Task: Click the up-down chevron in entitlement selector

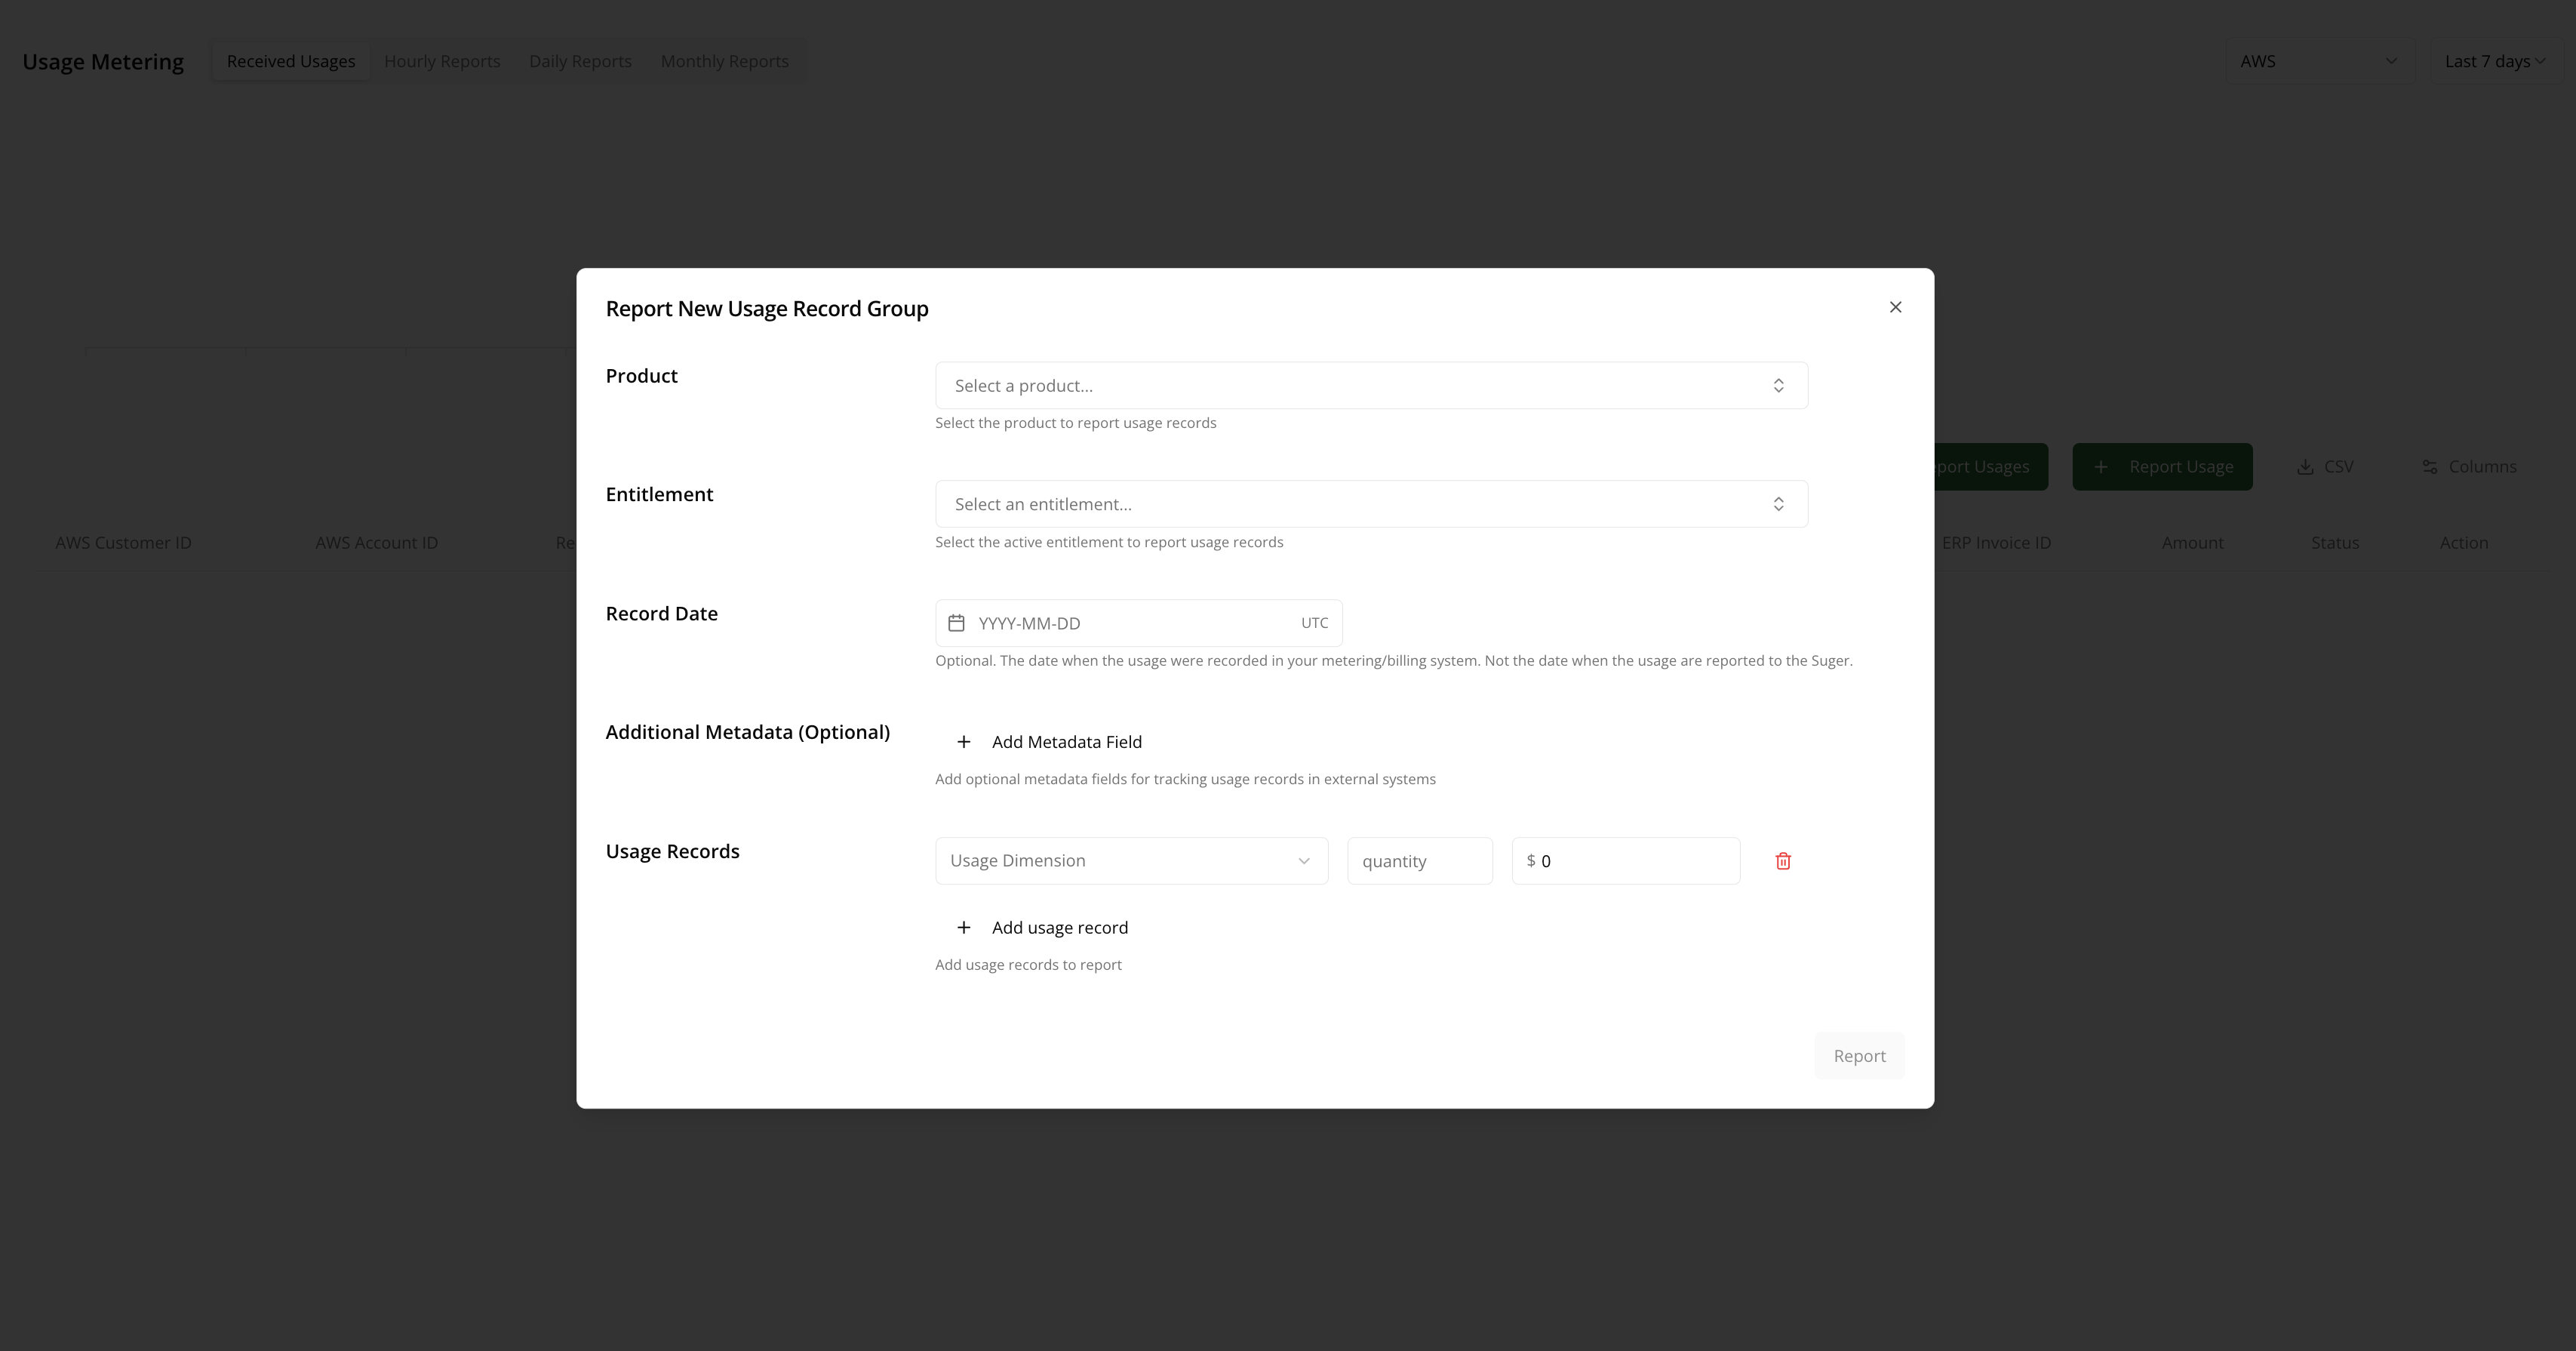Action: [x=1778, y=504]
